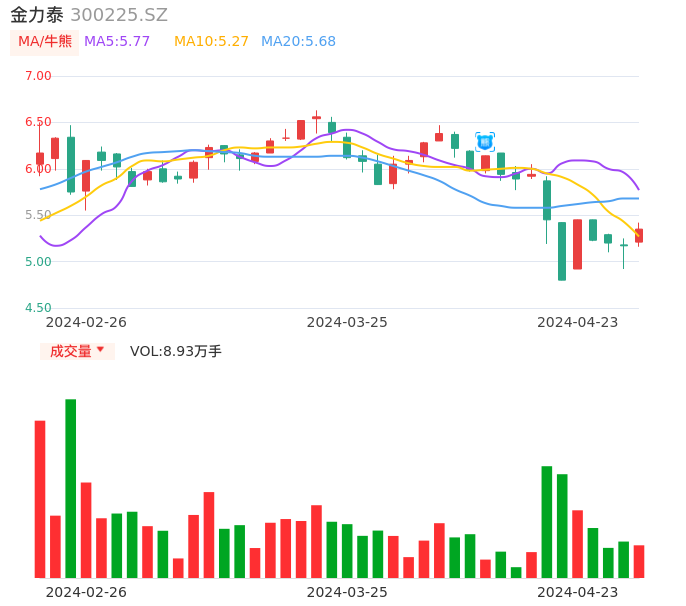Click the 5.00 price axis label
The height and width of the screenshot is (606, 686).
(38, 262)
